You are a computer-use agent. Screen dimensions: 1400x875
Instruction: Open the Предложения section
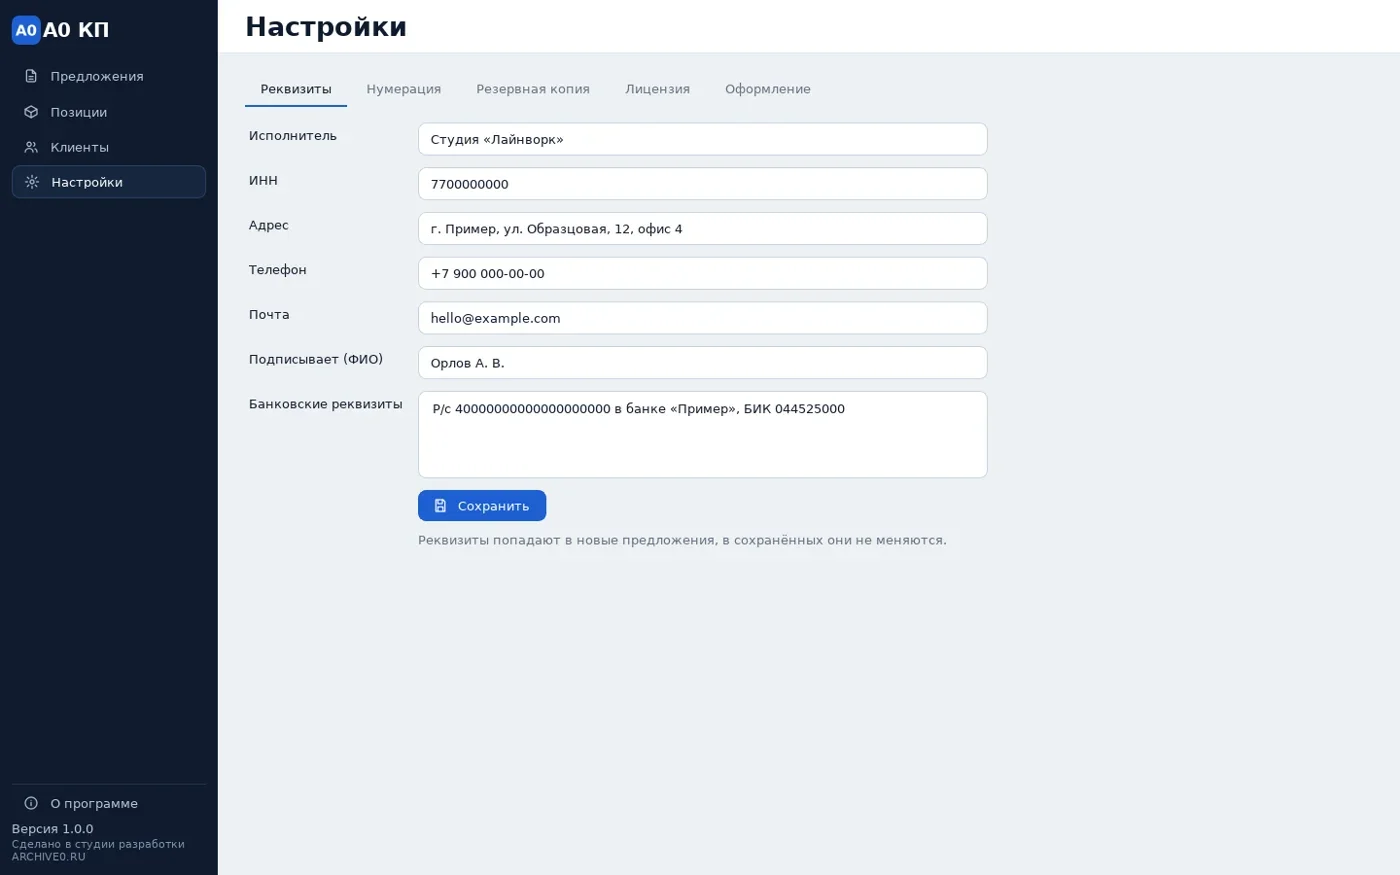click(109, 76)
